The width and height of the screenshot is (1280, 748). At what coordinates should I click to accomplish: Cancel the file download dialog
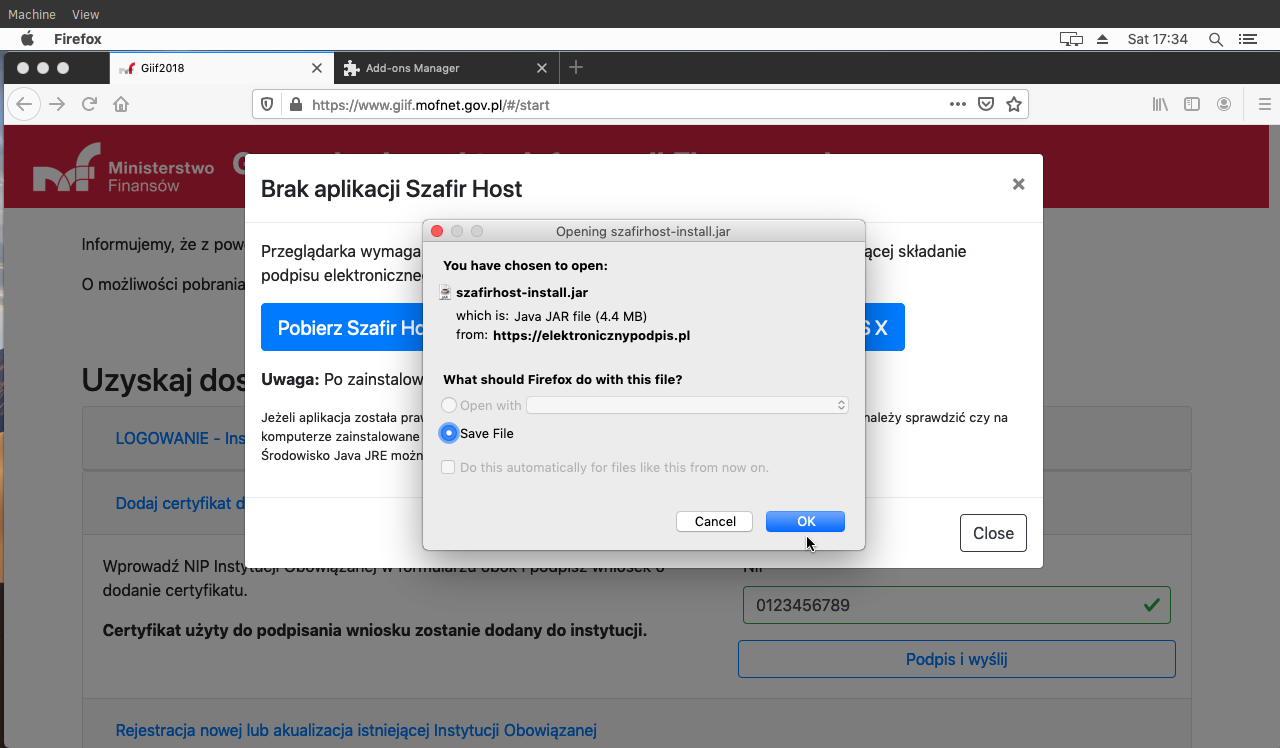click(714, 521)
